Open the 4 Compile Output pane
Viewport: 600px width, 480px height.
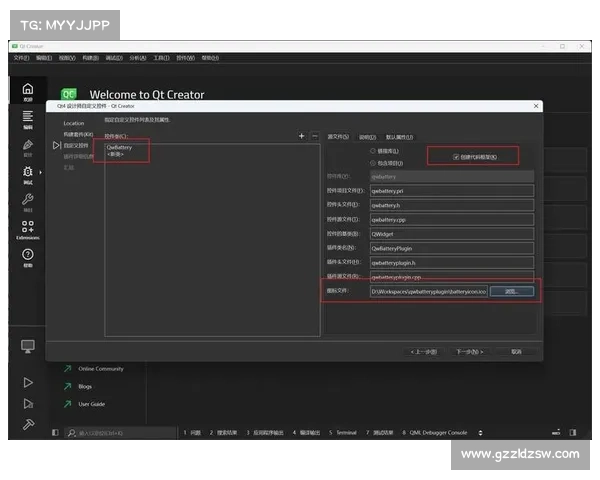[x=306, y=433]
